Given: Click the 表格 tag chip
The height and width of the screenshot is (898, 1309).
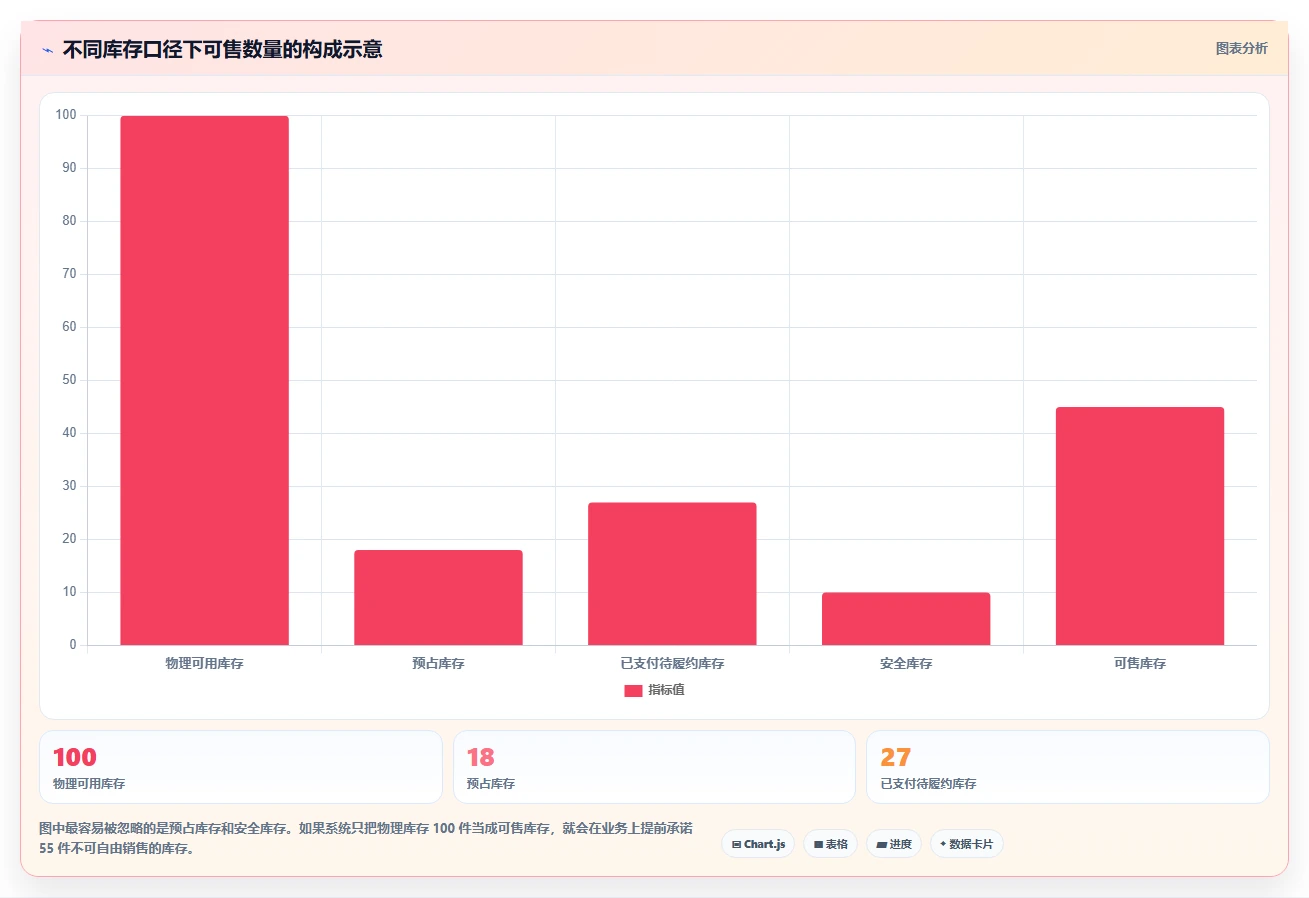Looking at the screenshot, I should coord(830,844).
